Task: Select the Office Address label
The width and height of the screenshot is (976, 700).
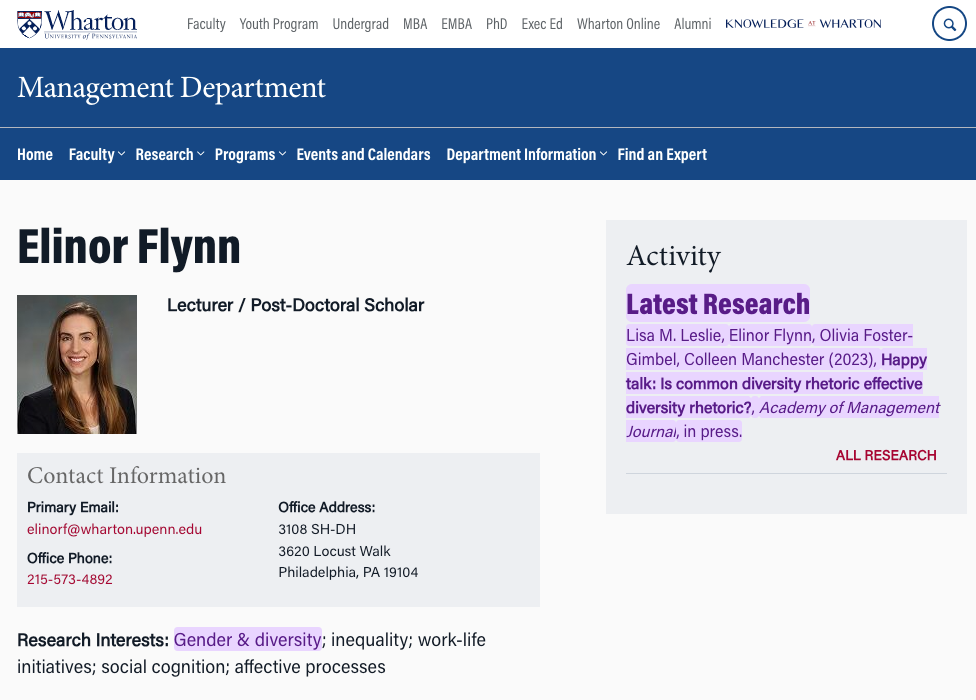Action: [327, 507]
